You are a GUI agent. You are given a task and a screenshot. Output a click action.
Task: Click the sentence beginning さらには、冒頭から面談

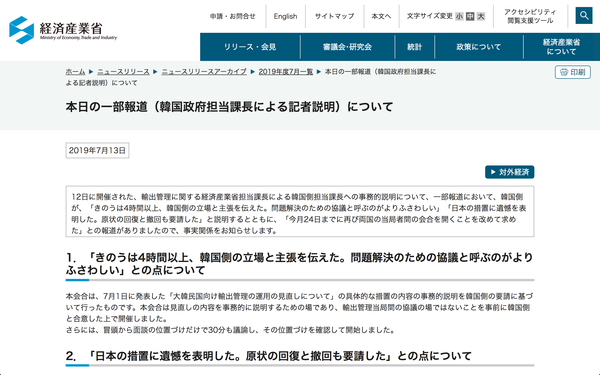(x=230, y=330)
